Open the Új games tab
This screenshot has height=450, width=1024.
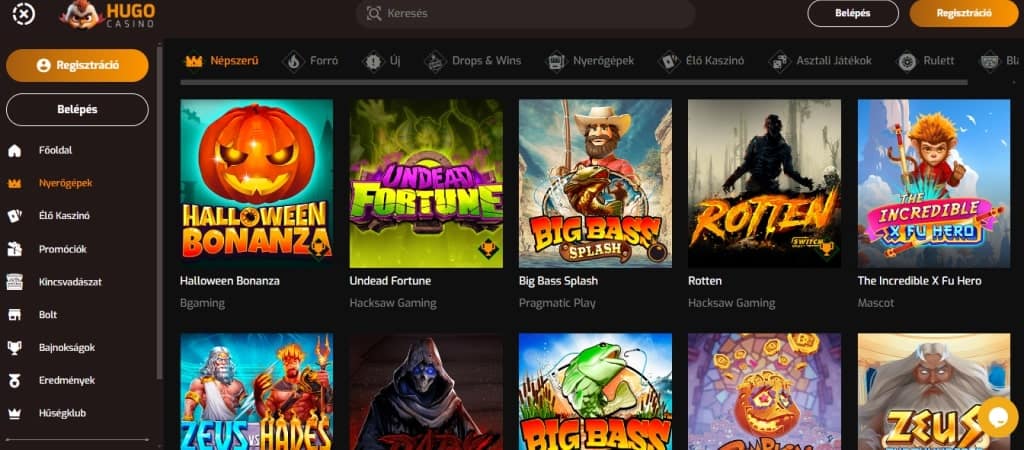point(382,61)
